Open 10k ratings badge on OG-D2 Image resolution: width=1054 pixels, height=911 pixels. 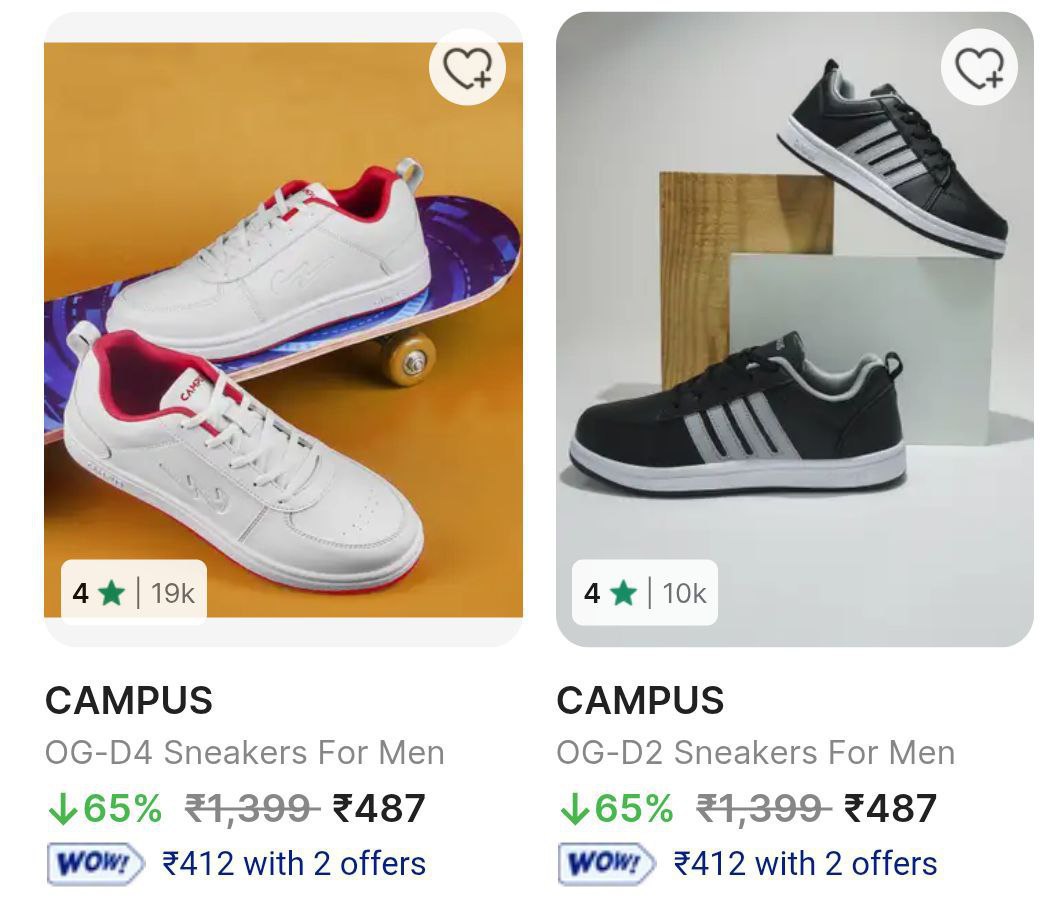point(684,594)
